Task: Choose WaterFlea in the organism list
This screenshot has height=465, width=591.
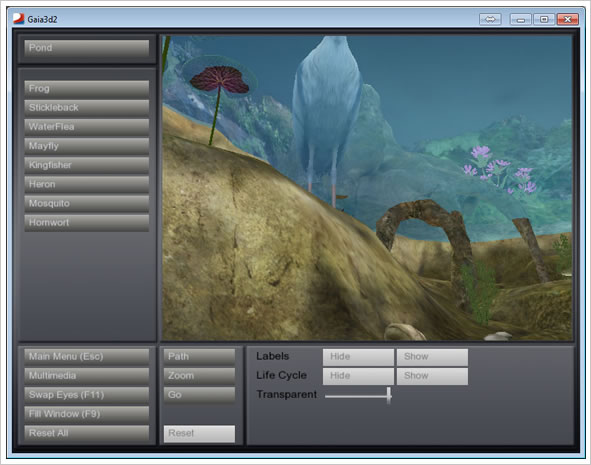Action: [87, 127]
